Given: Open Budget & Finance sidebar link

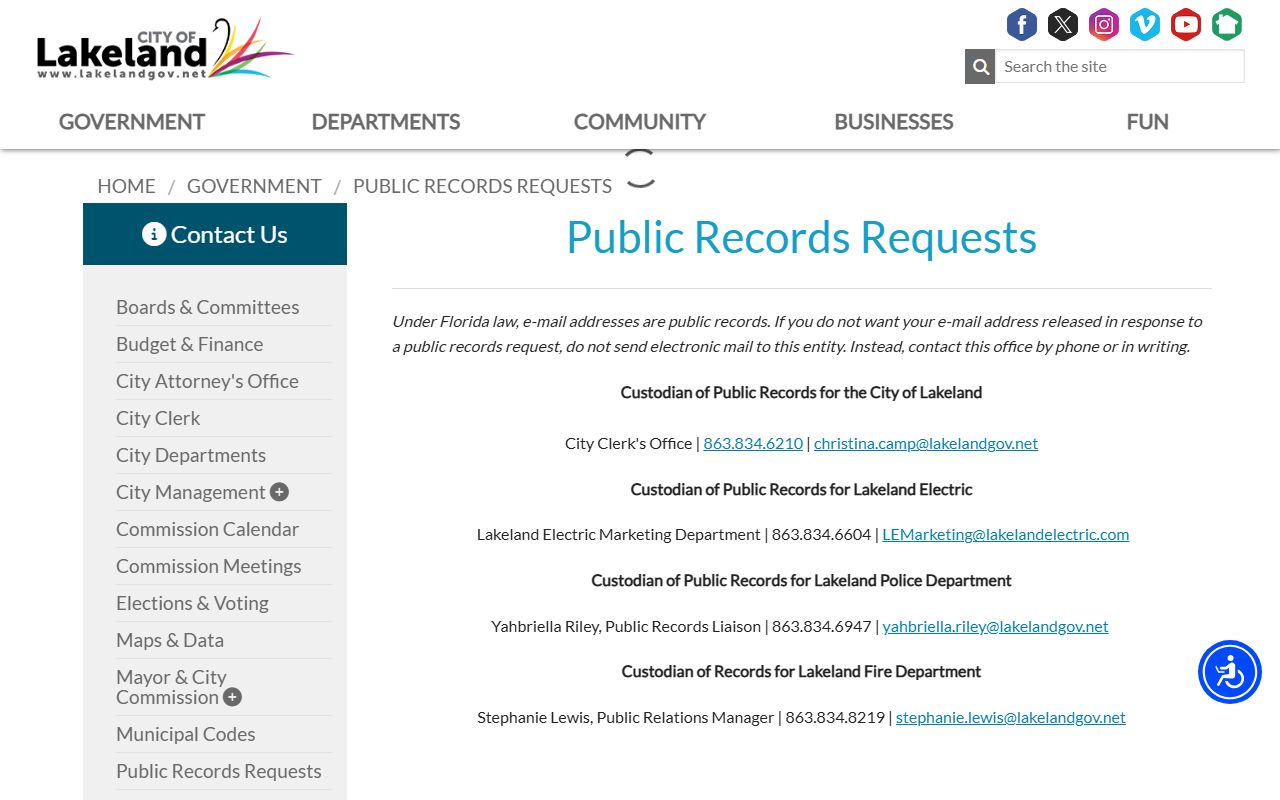Looking at the screenshot, I should click(x=190, y=344).
